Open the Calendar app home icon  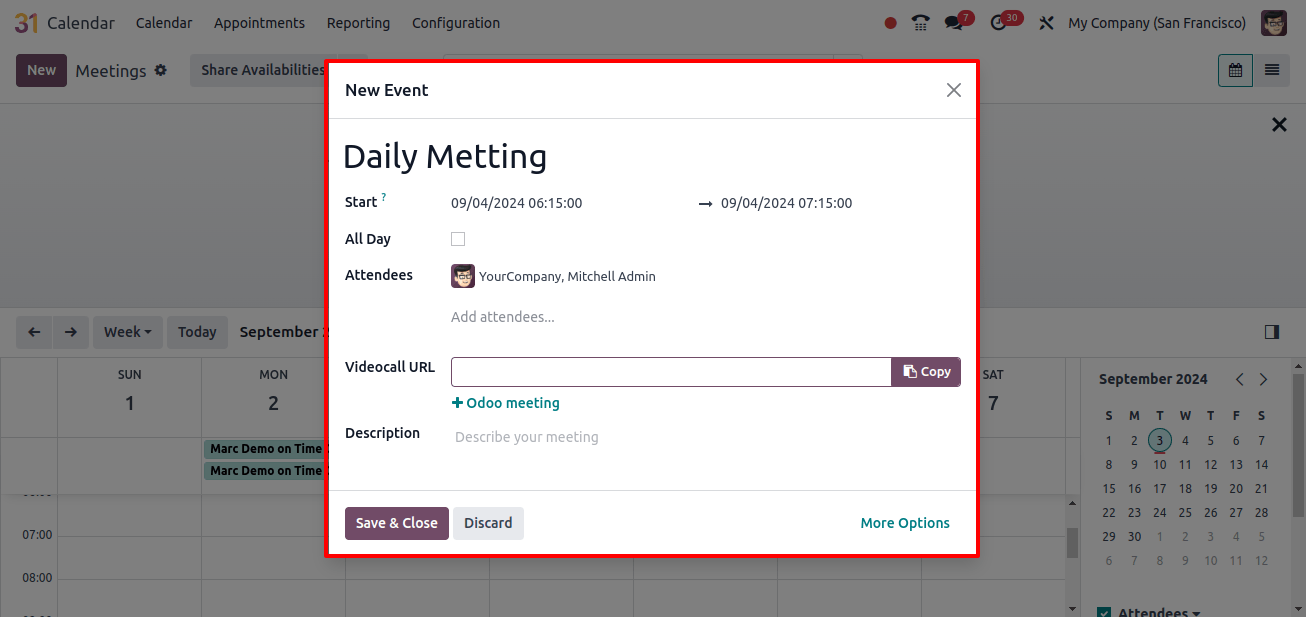[x=26, y=22]
